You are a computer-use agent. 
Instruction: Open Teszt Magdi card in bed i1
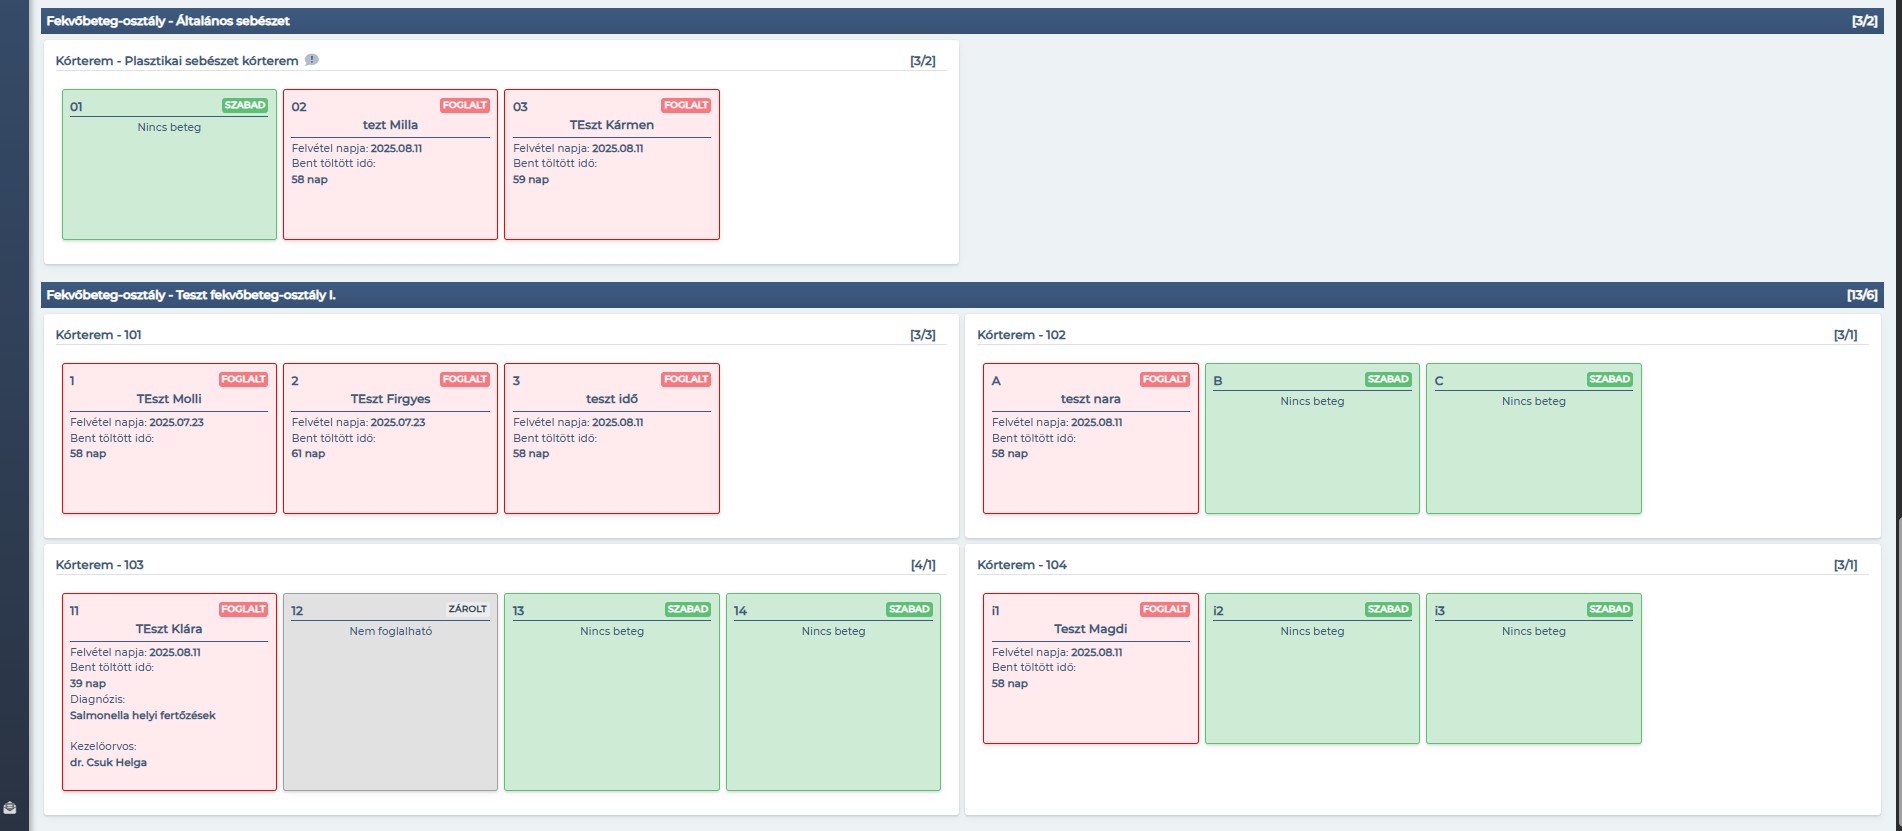1091,669
